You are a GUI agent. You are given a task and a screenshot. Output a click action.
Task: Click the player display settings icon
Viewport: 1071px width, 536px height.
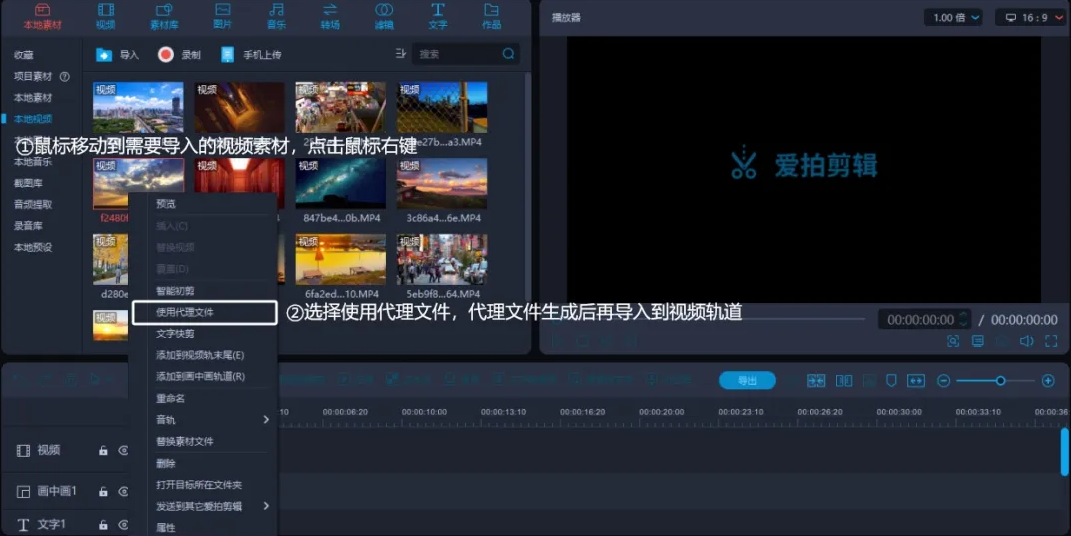click(978, 341)
